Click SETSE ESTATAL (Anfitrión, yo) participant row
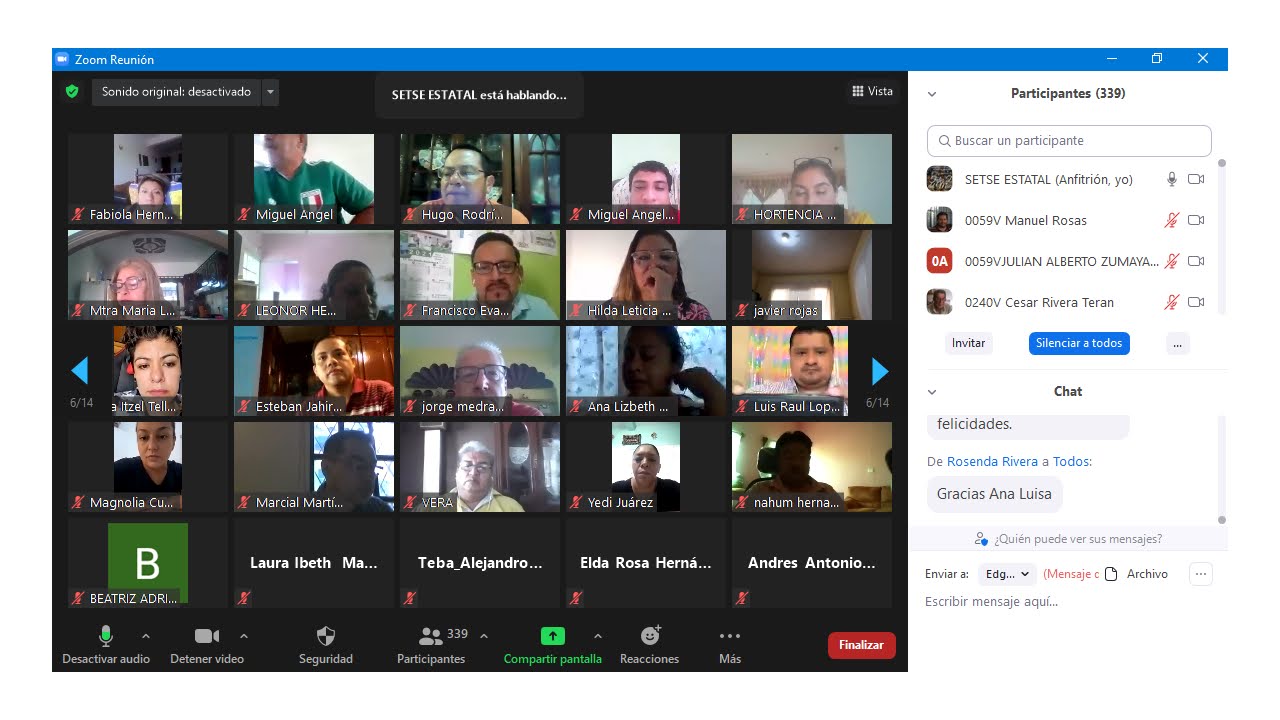This screenshot has width=1280, height=720. 1067,180
